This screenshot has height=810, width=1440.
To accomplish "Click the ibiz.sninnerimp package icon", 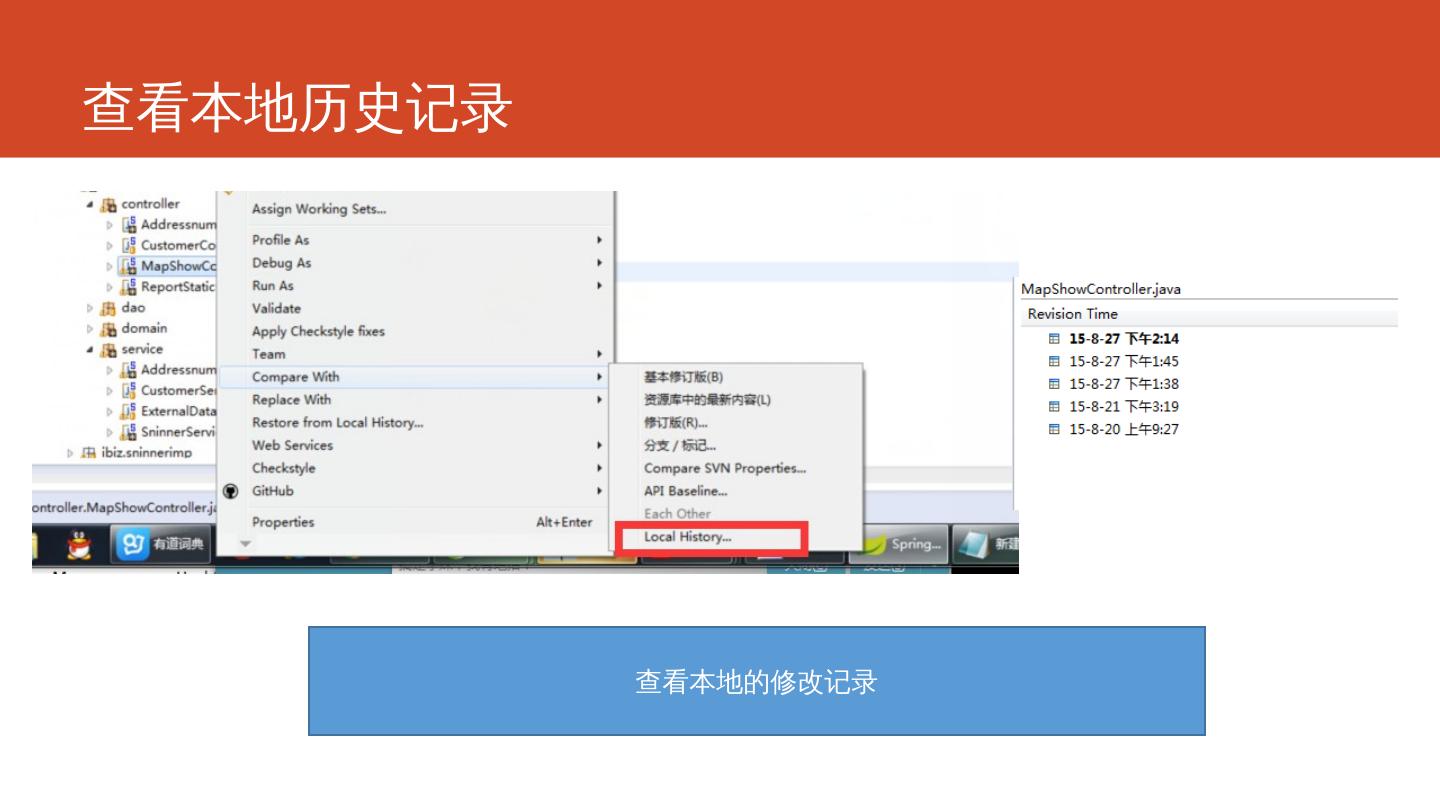I will (x=88, y=453).
